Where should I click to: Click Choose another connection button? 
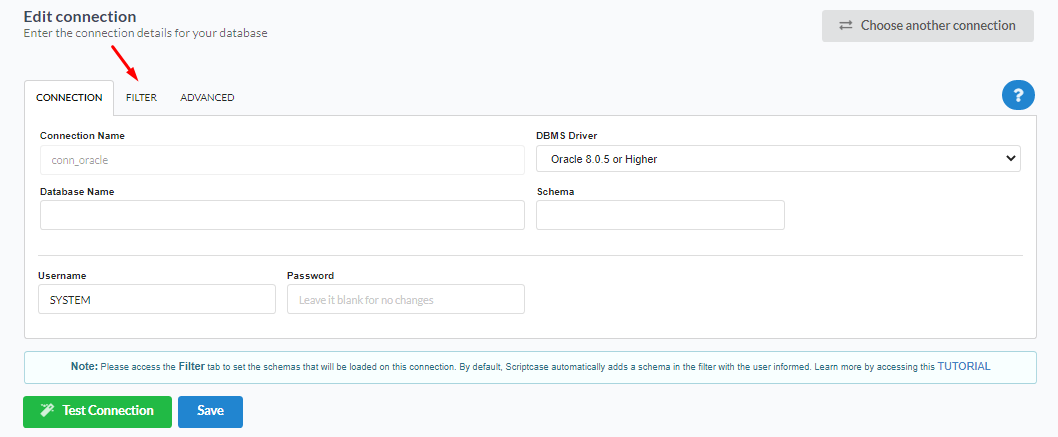(927, 26)
